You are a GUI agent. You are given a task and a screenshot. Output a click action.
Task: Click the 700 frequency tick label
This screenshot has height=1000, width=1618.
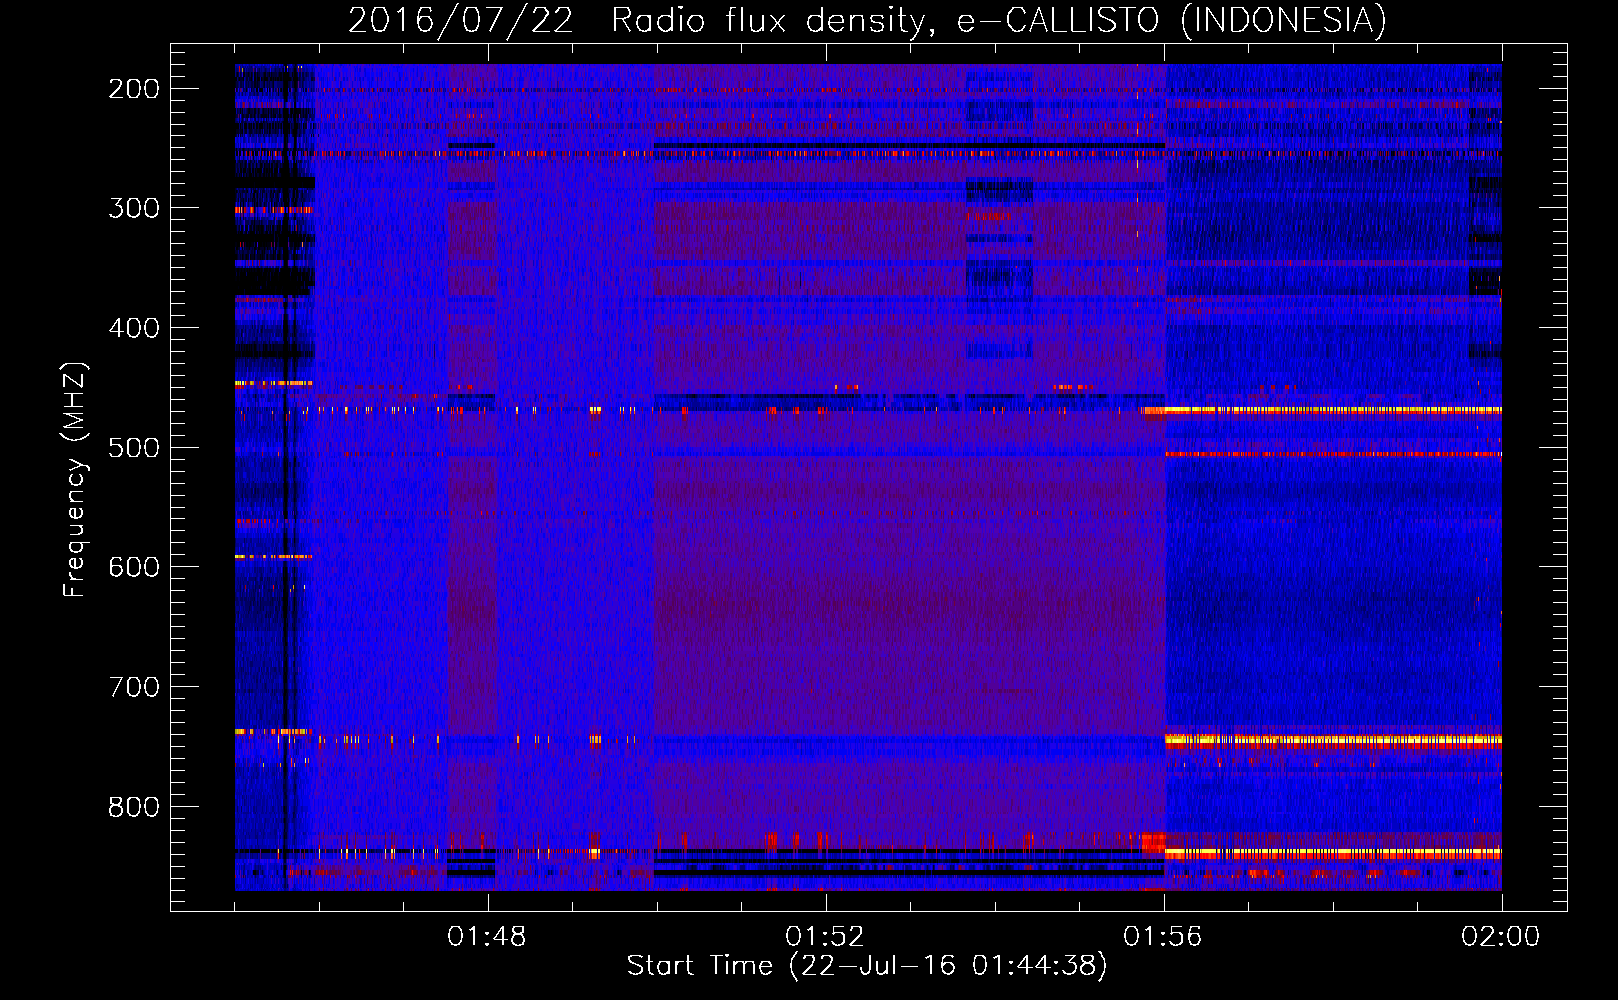point(134,687)
